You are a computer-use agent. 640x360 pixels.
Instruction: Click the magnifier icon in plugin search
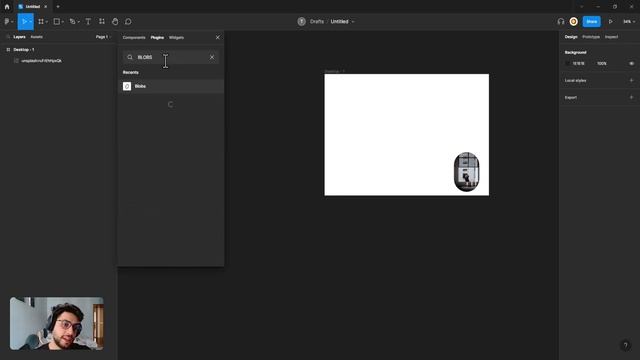pos(130,57)
